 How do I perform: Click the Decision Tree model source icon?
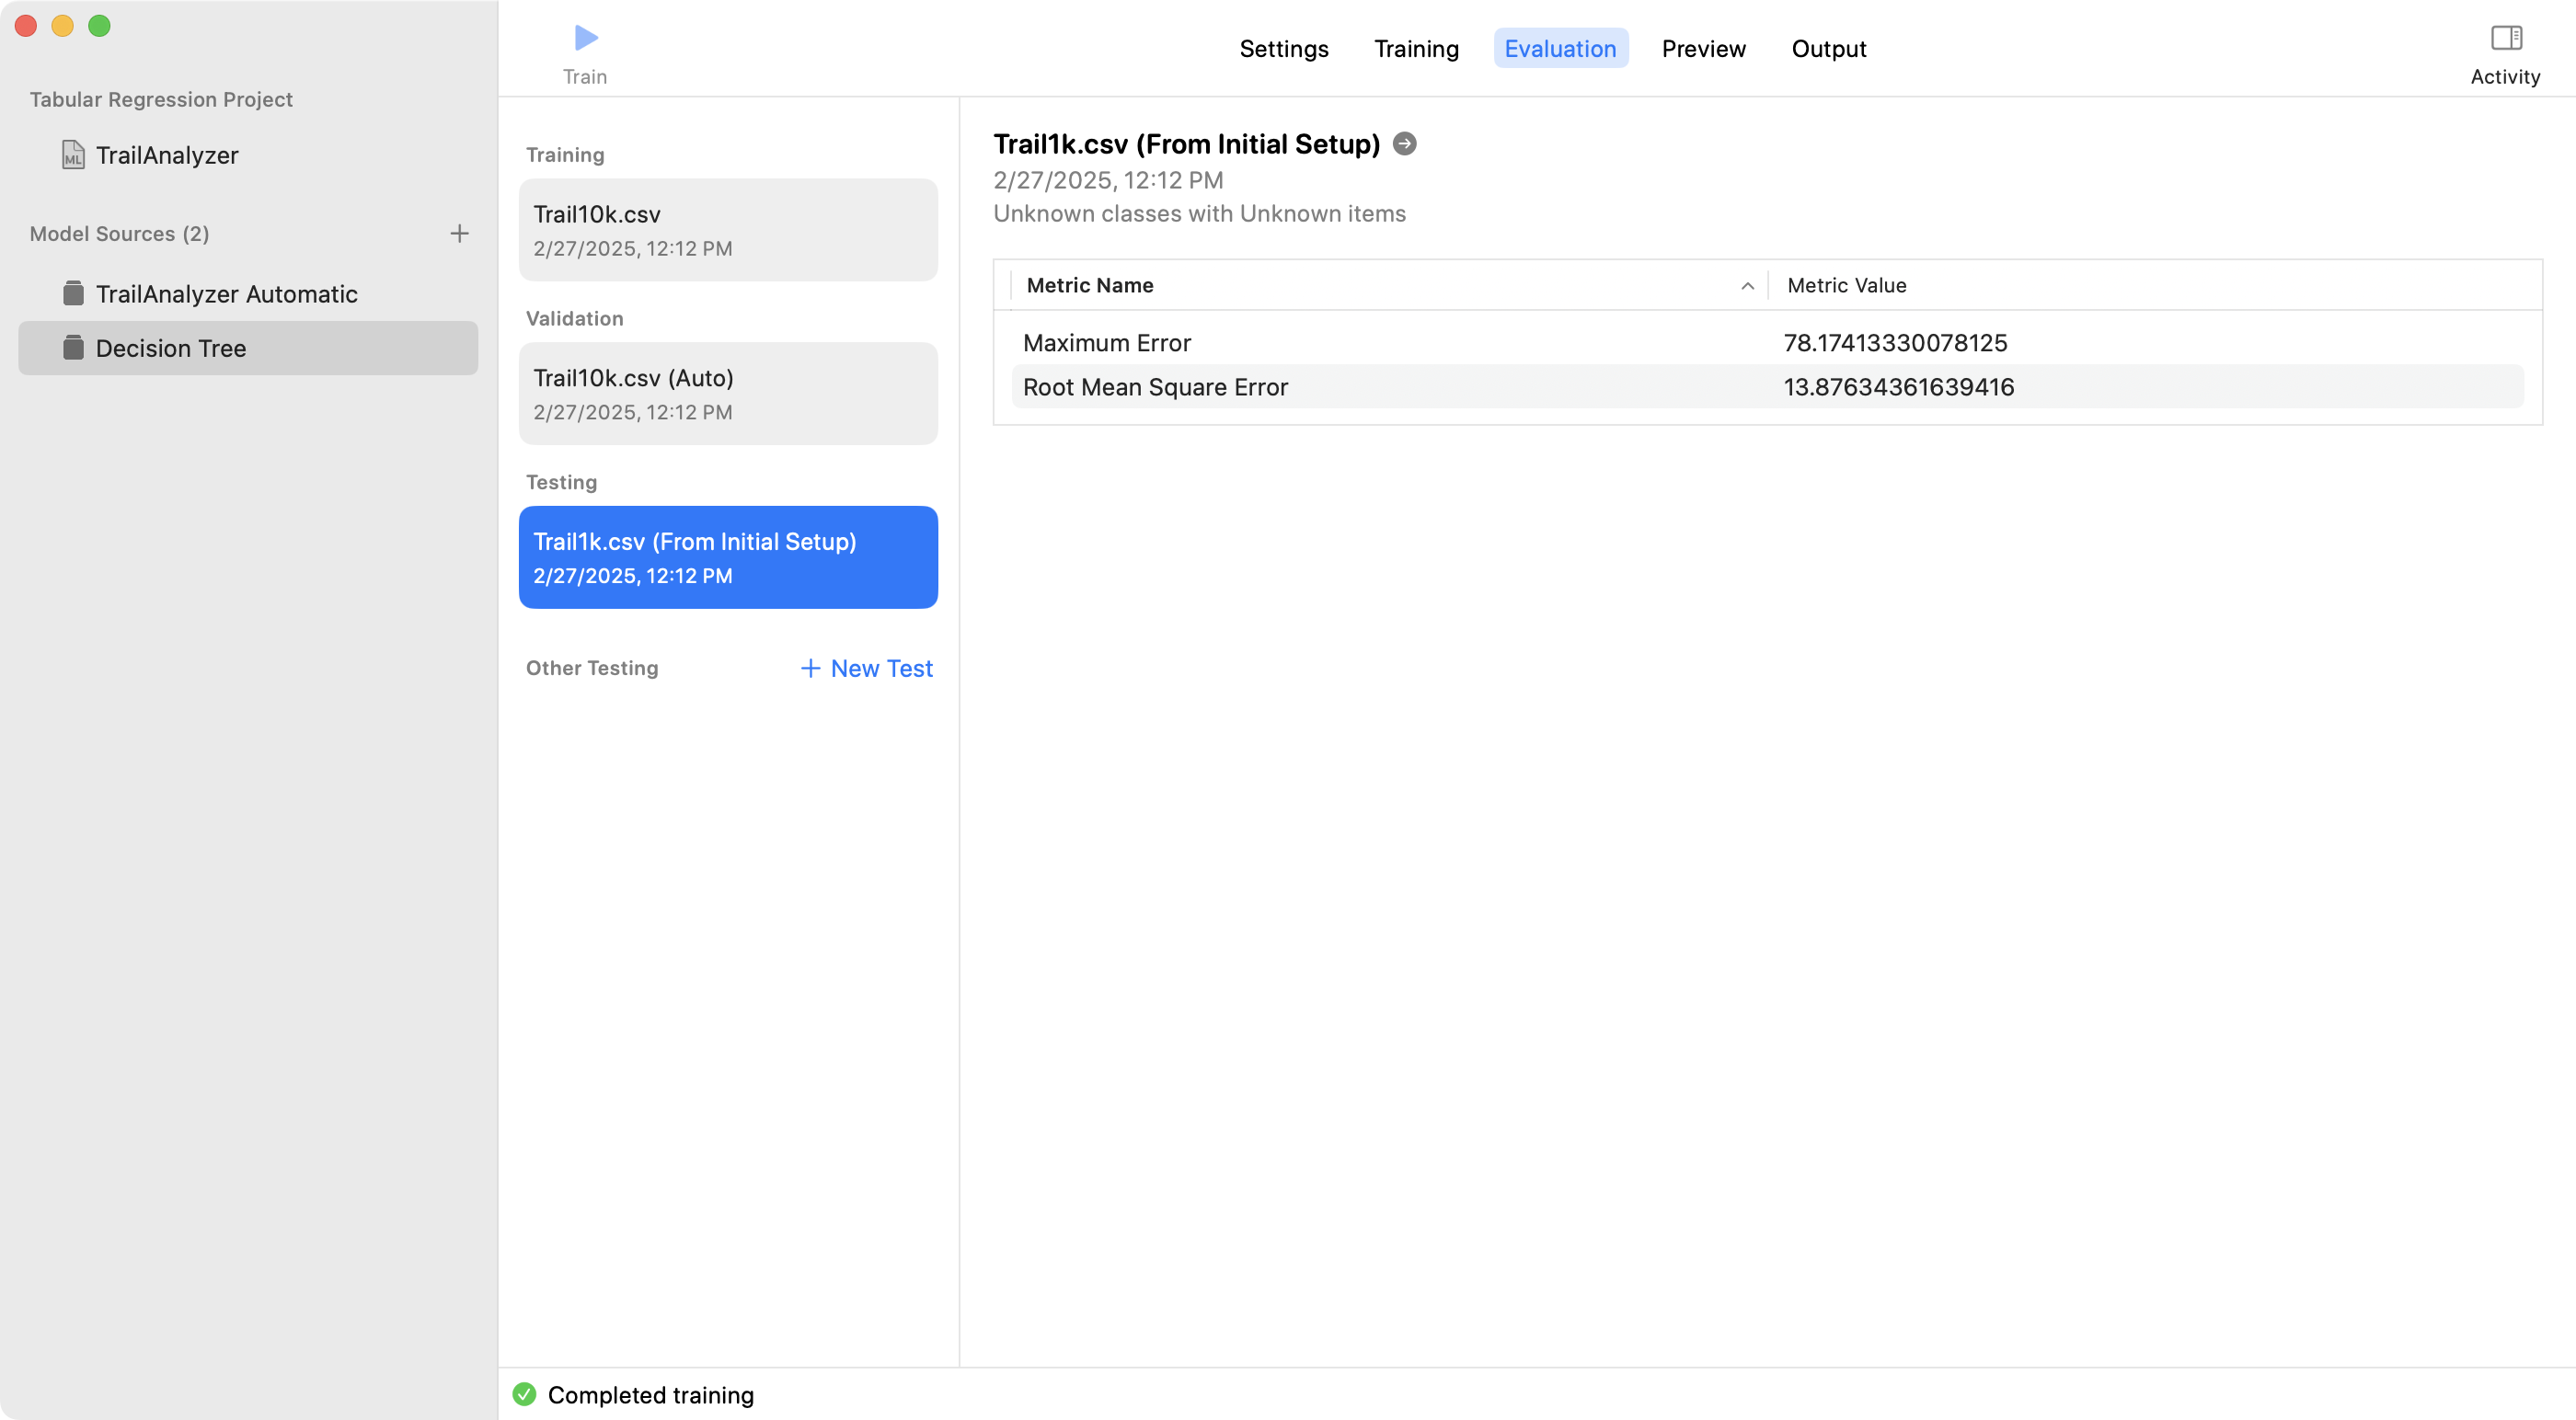pyautogui.click(x=73, y=348)
